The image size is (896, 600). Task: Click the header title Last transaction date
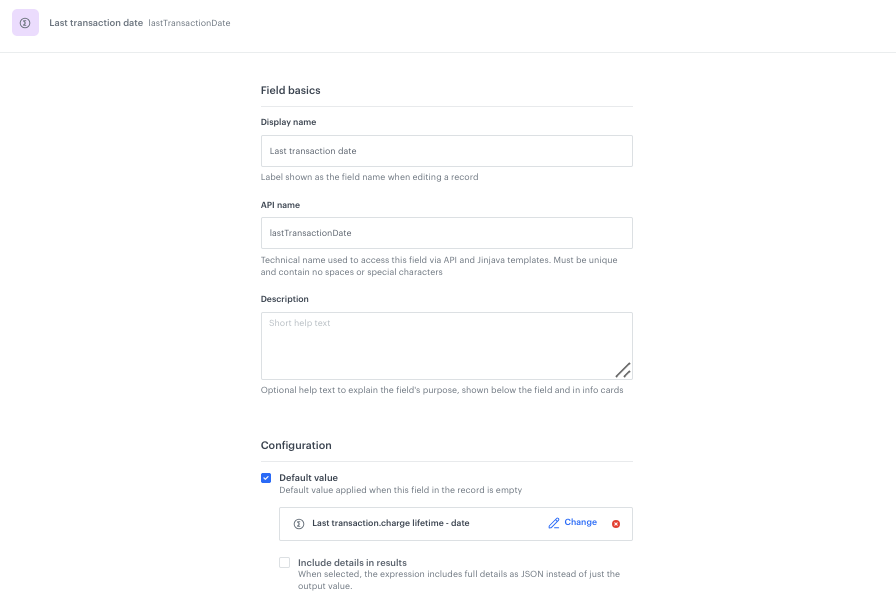click(x=96, y=22)
